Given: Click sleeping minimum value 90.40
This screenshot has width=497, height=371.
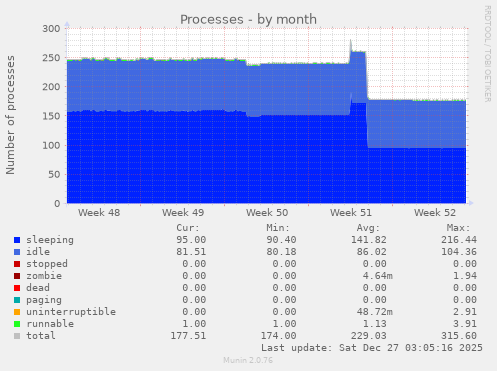Looking at the screenshot, I should pyautogui.click(x=281, y=240).
